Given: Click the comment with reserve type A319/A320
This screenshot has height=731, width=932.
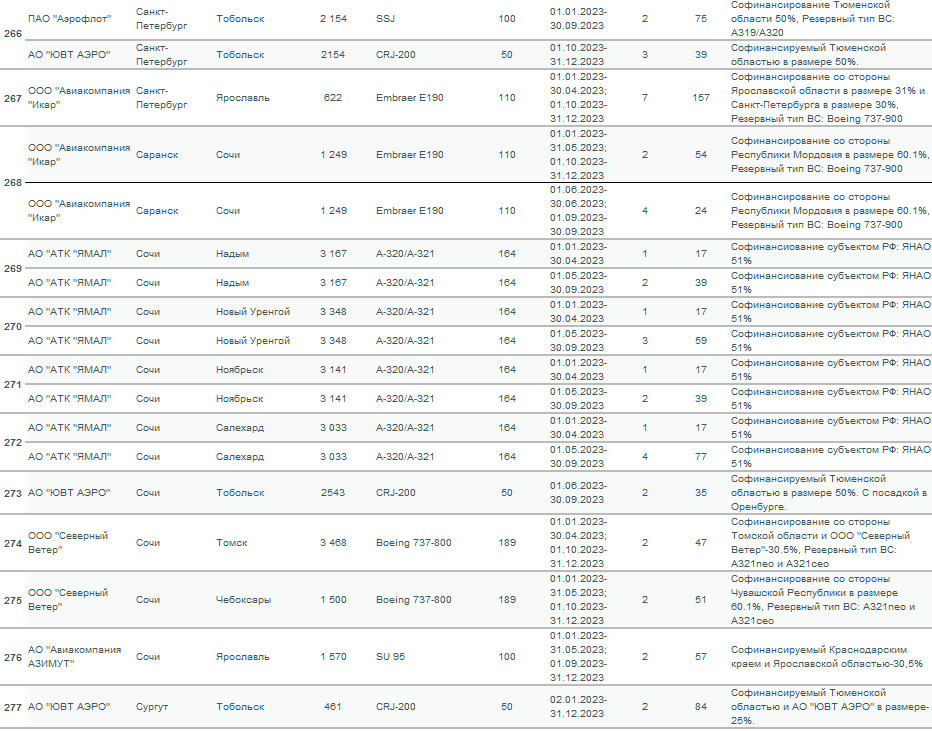Looking at the screenshot, I should (813, 19).
